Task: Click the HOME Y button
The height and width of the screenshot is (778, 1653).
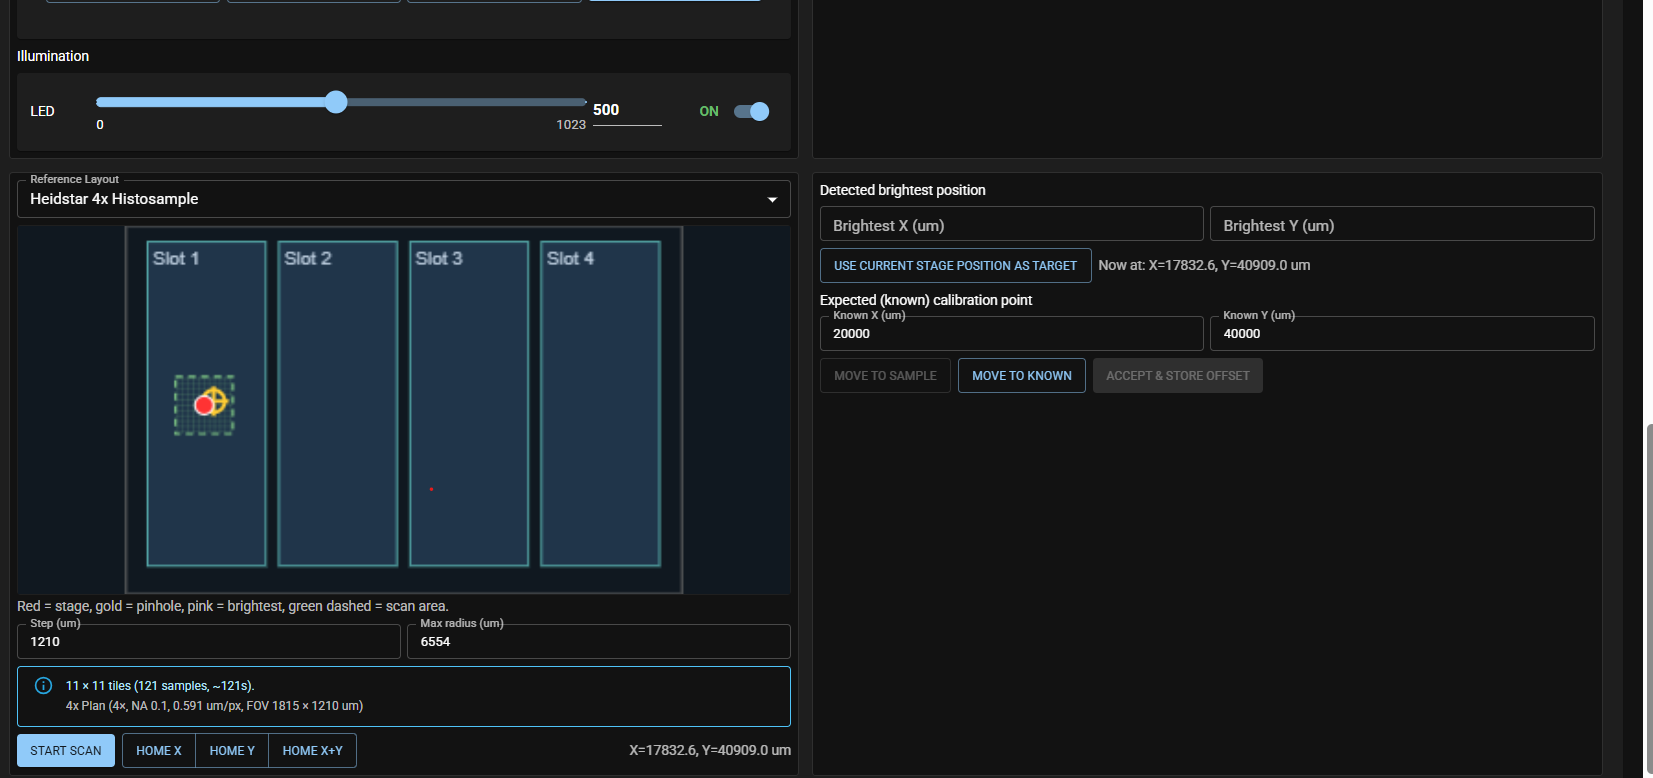Action: click(232, 751)
